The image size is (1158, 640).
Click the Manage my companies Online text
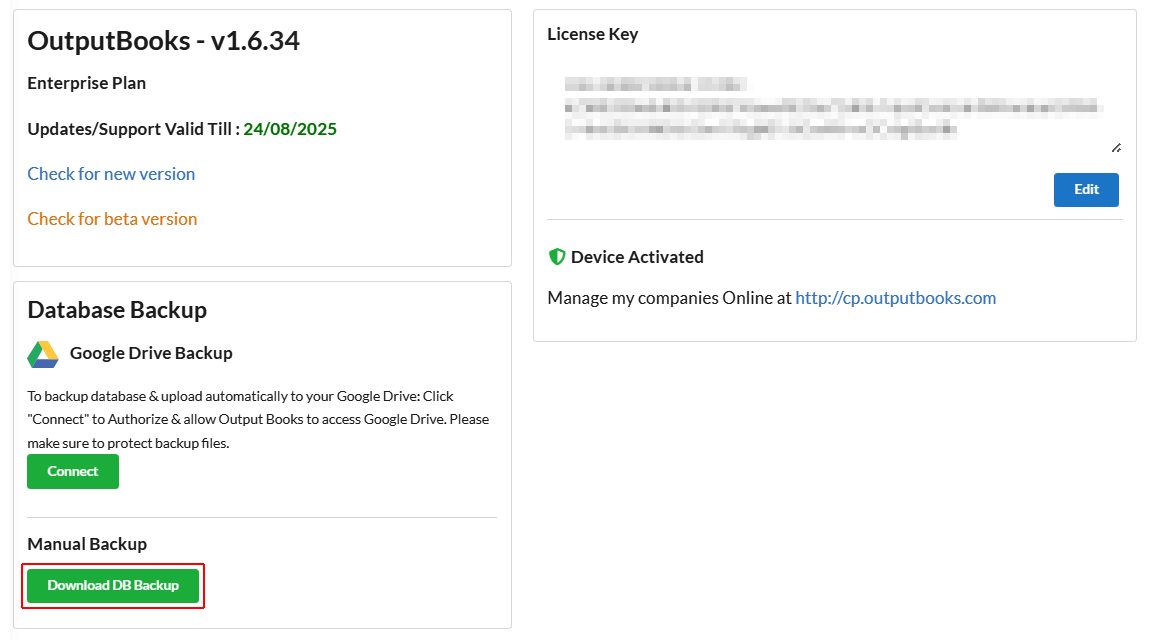670,297
